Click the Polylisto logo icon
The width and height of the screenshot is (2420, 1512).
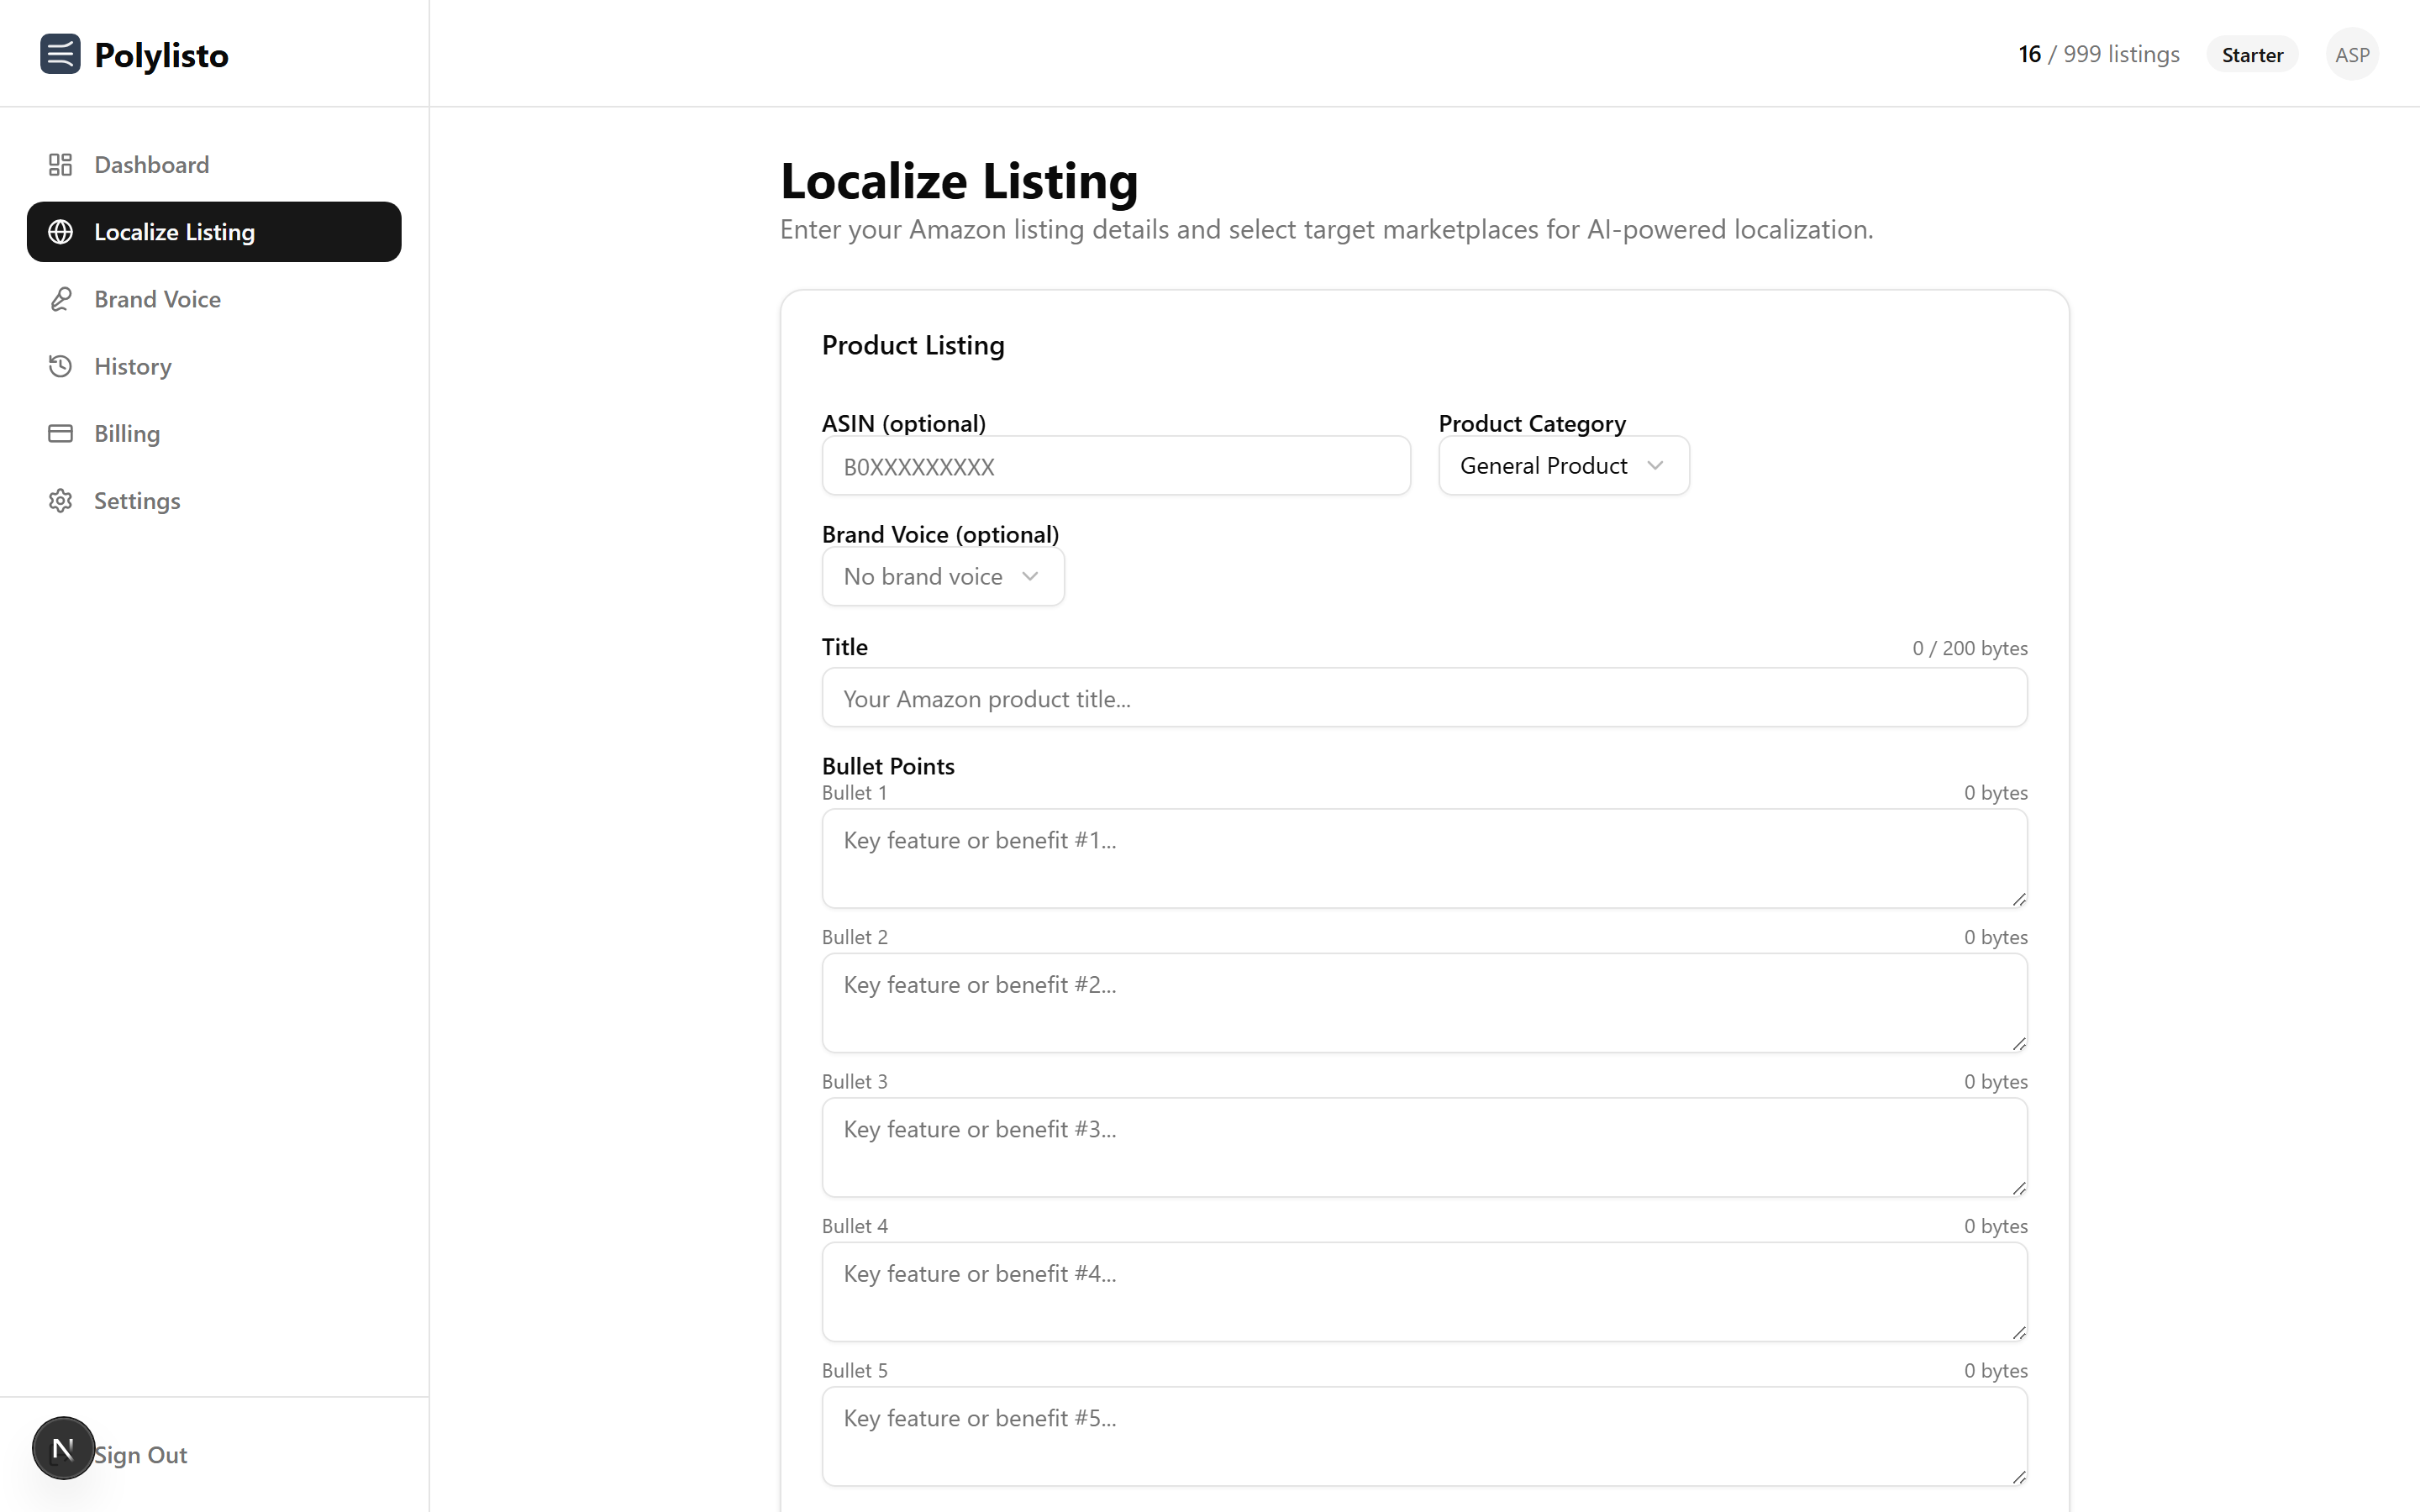click(60, 54)
